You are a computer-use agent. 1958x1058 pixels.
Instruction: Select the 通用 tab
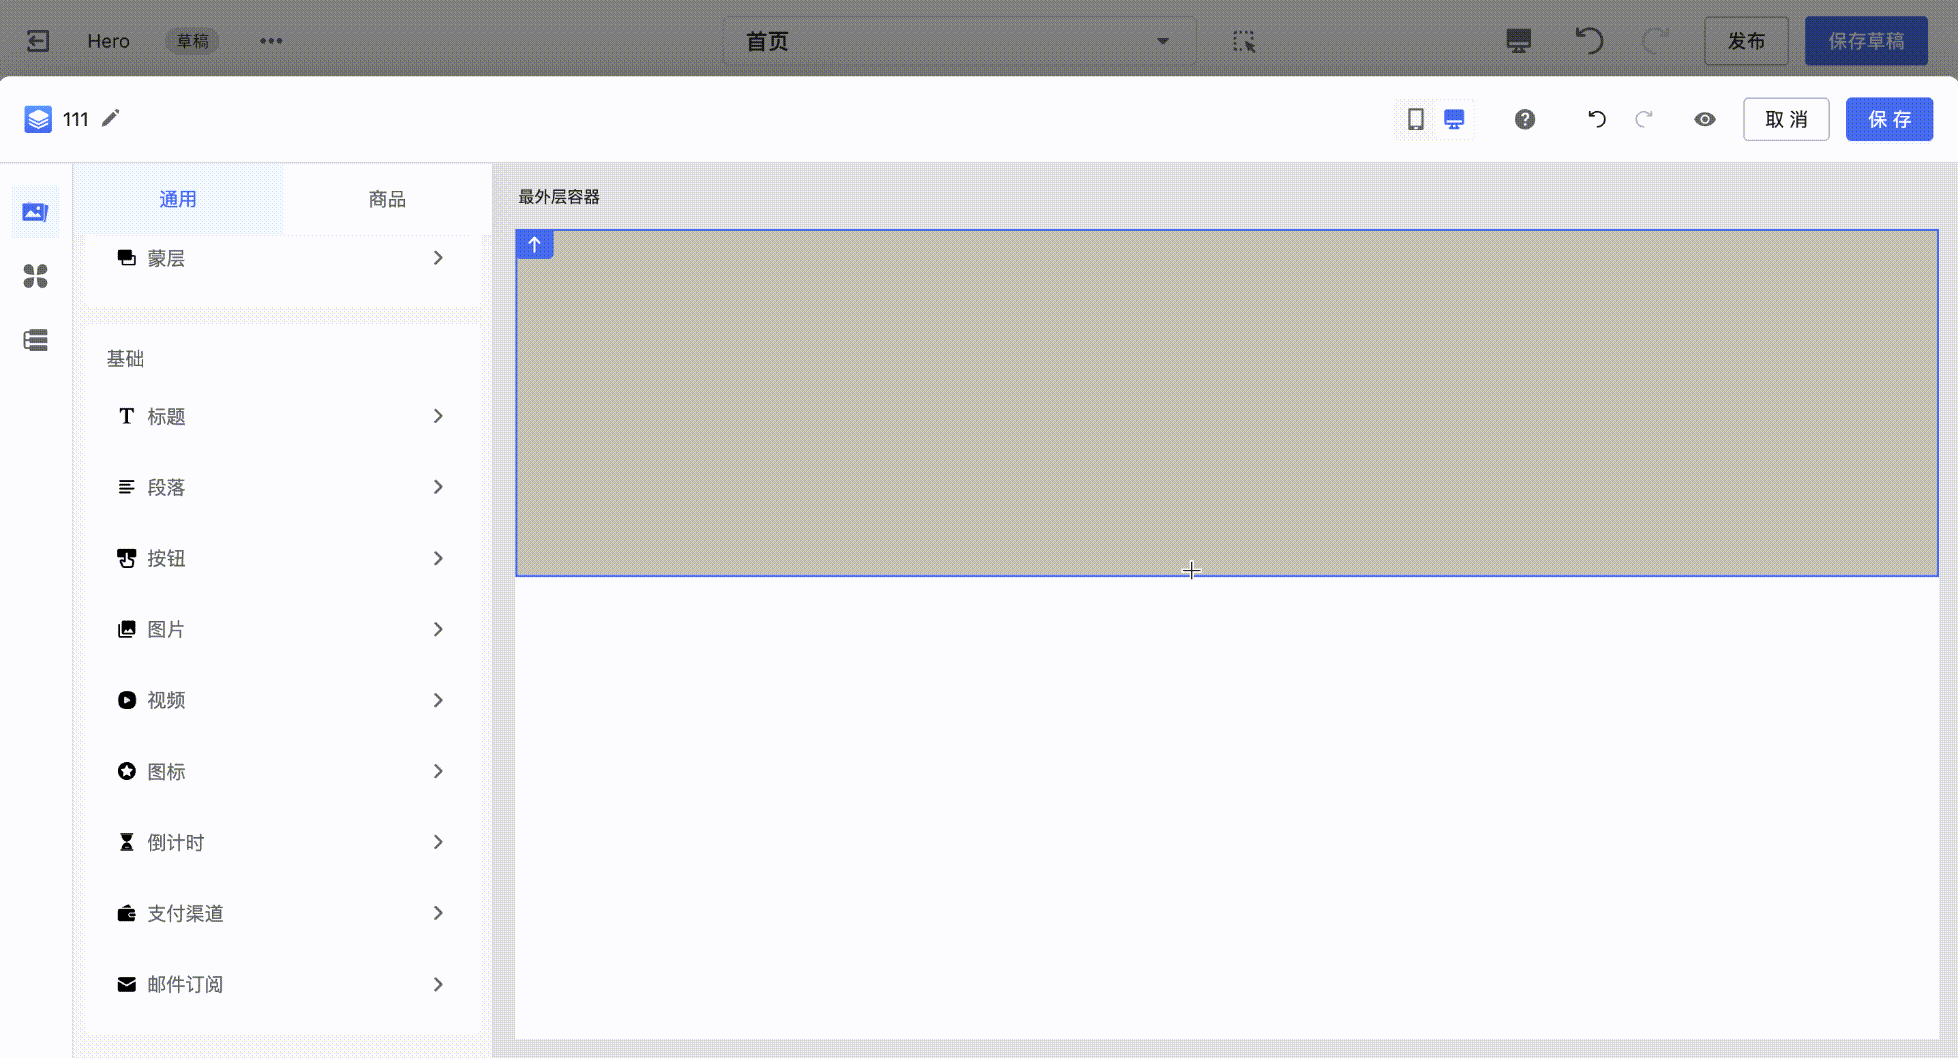click(x=178, y=199)
